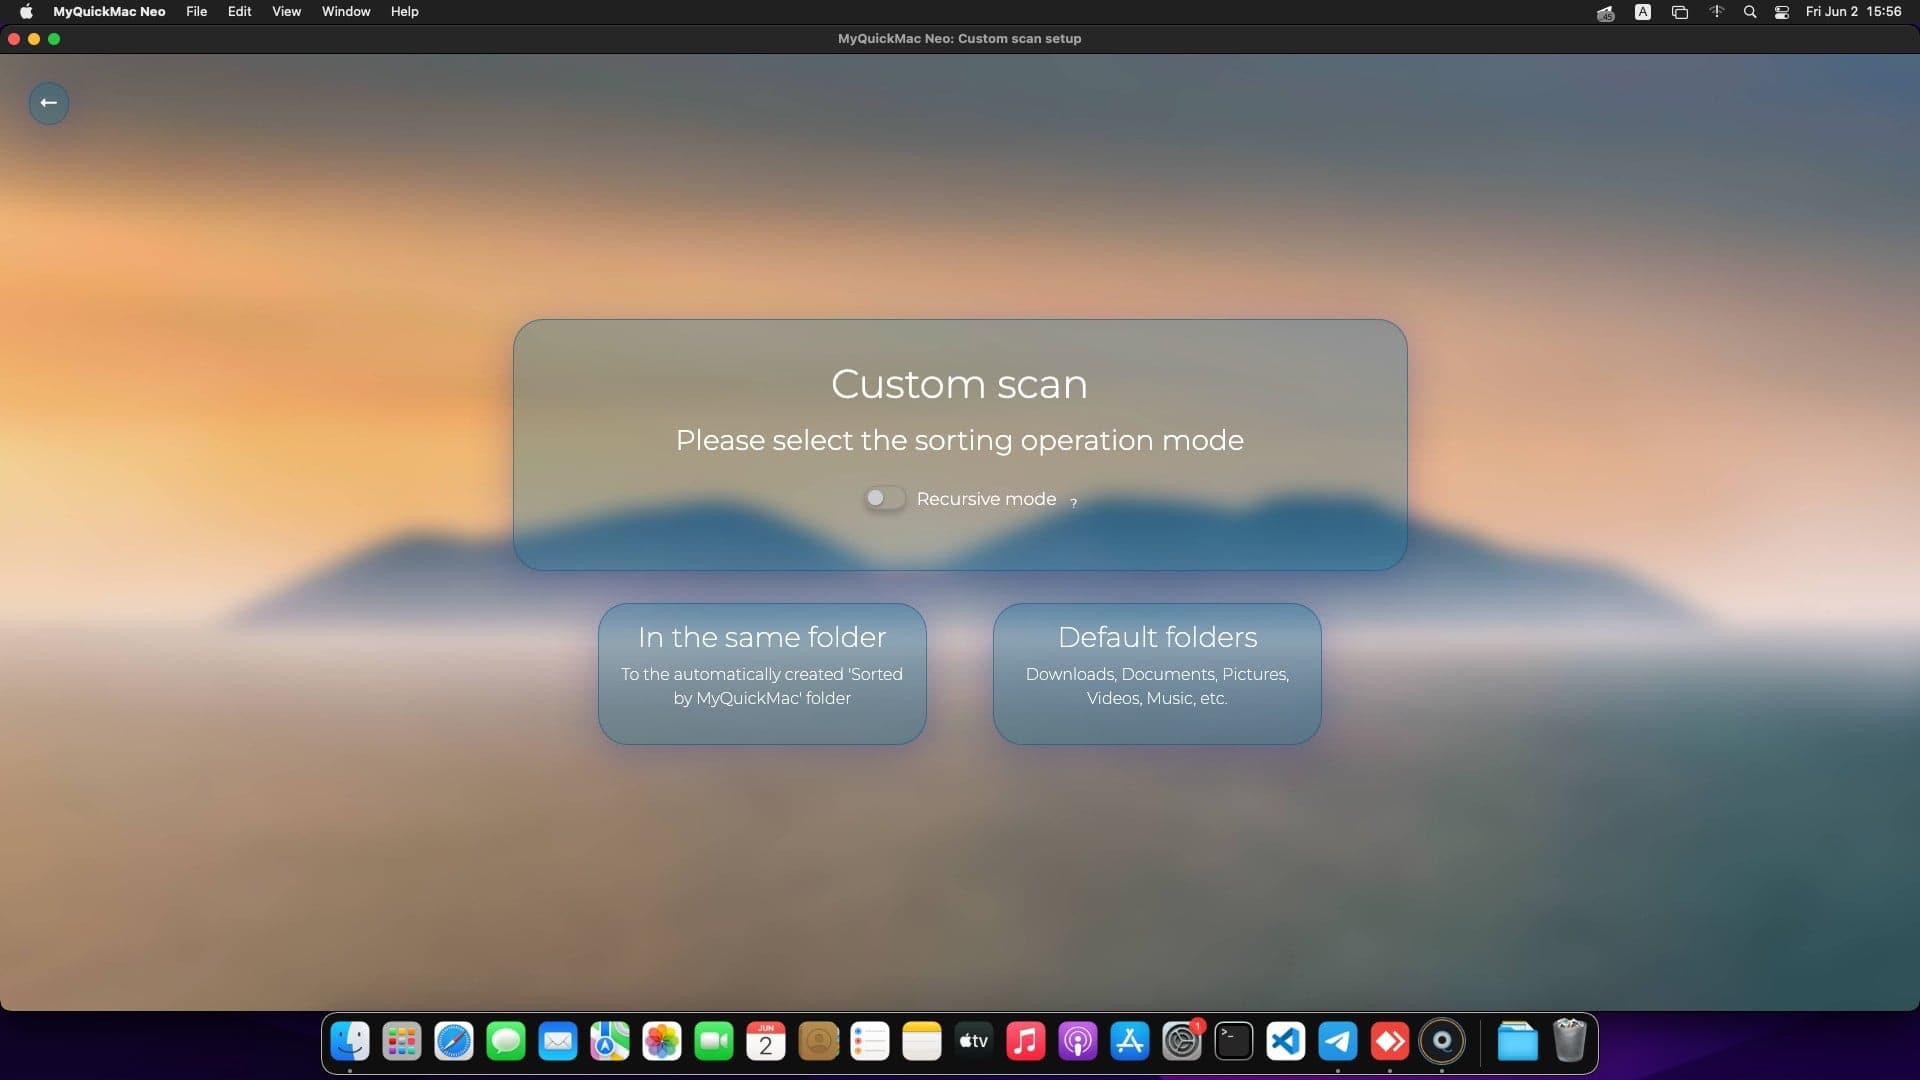Screen dimensions: 1920x1080
Task: Toggle the Recursive mode switch
Action: pyautogui.click(x=884, y=498)
